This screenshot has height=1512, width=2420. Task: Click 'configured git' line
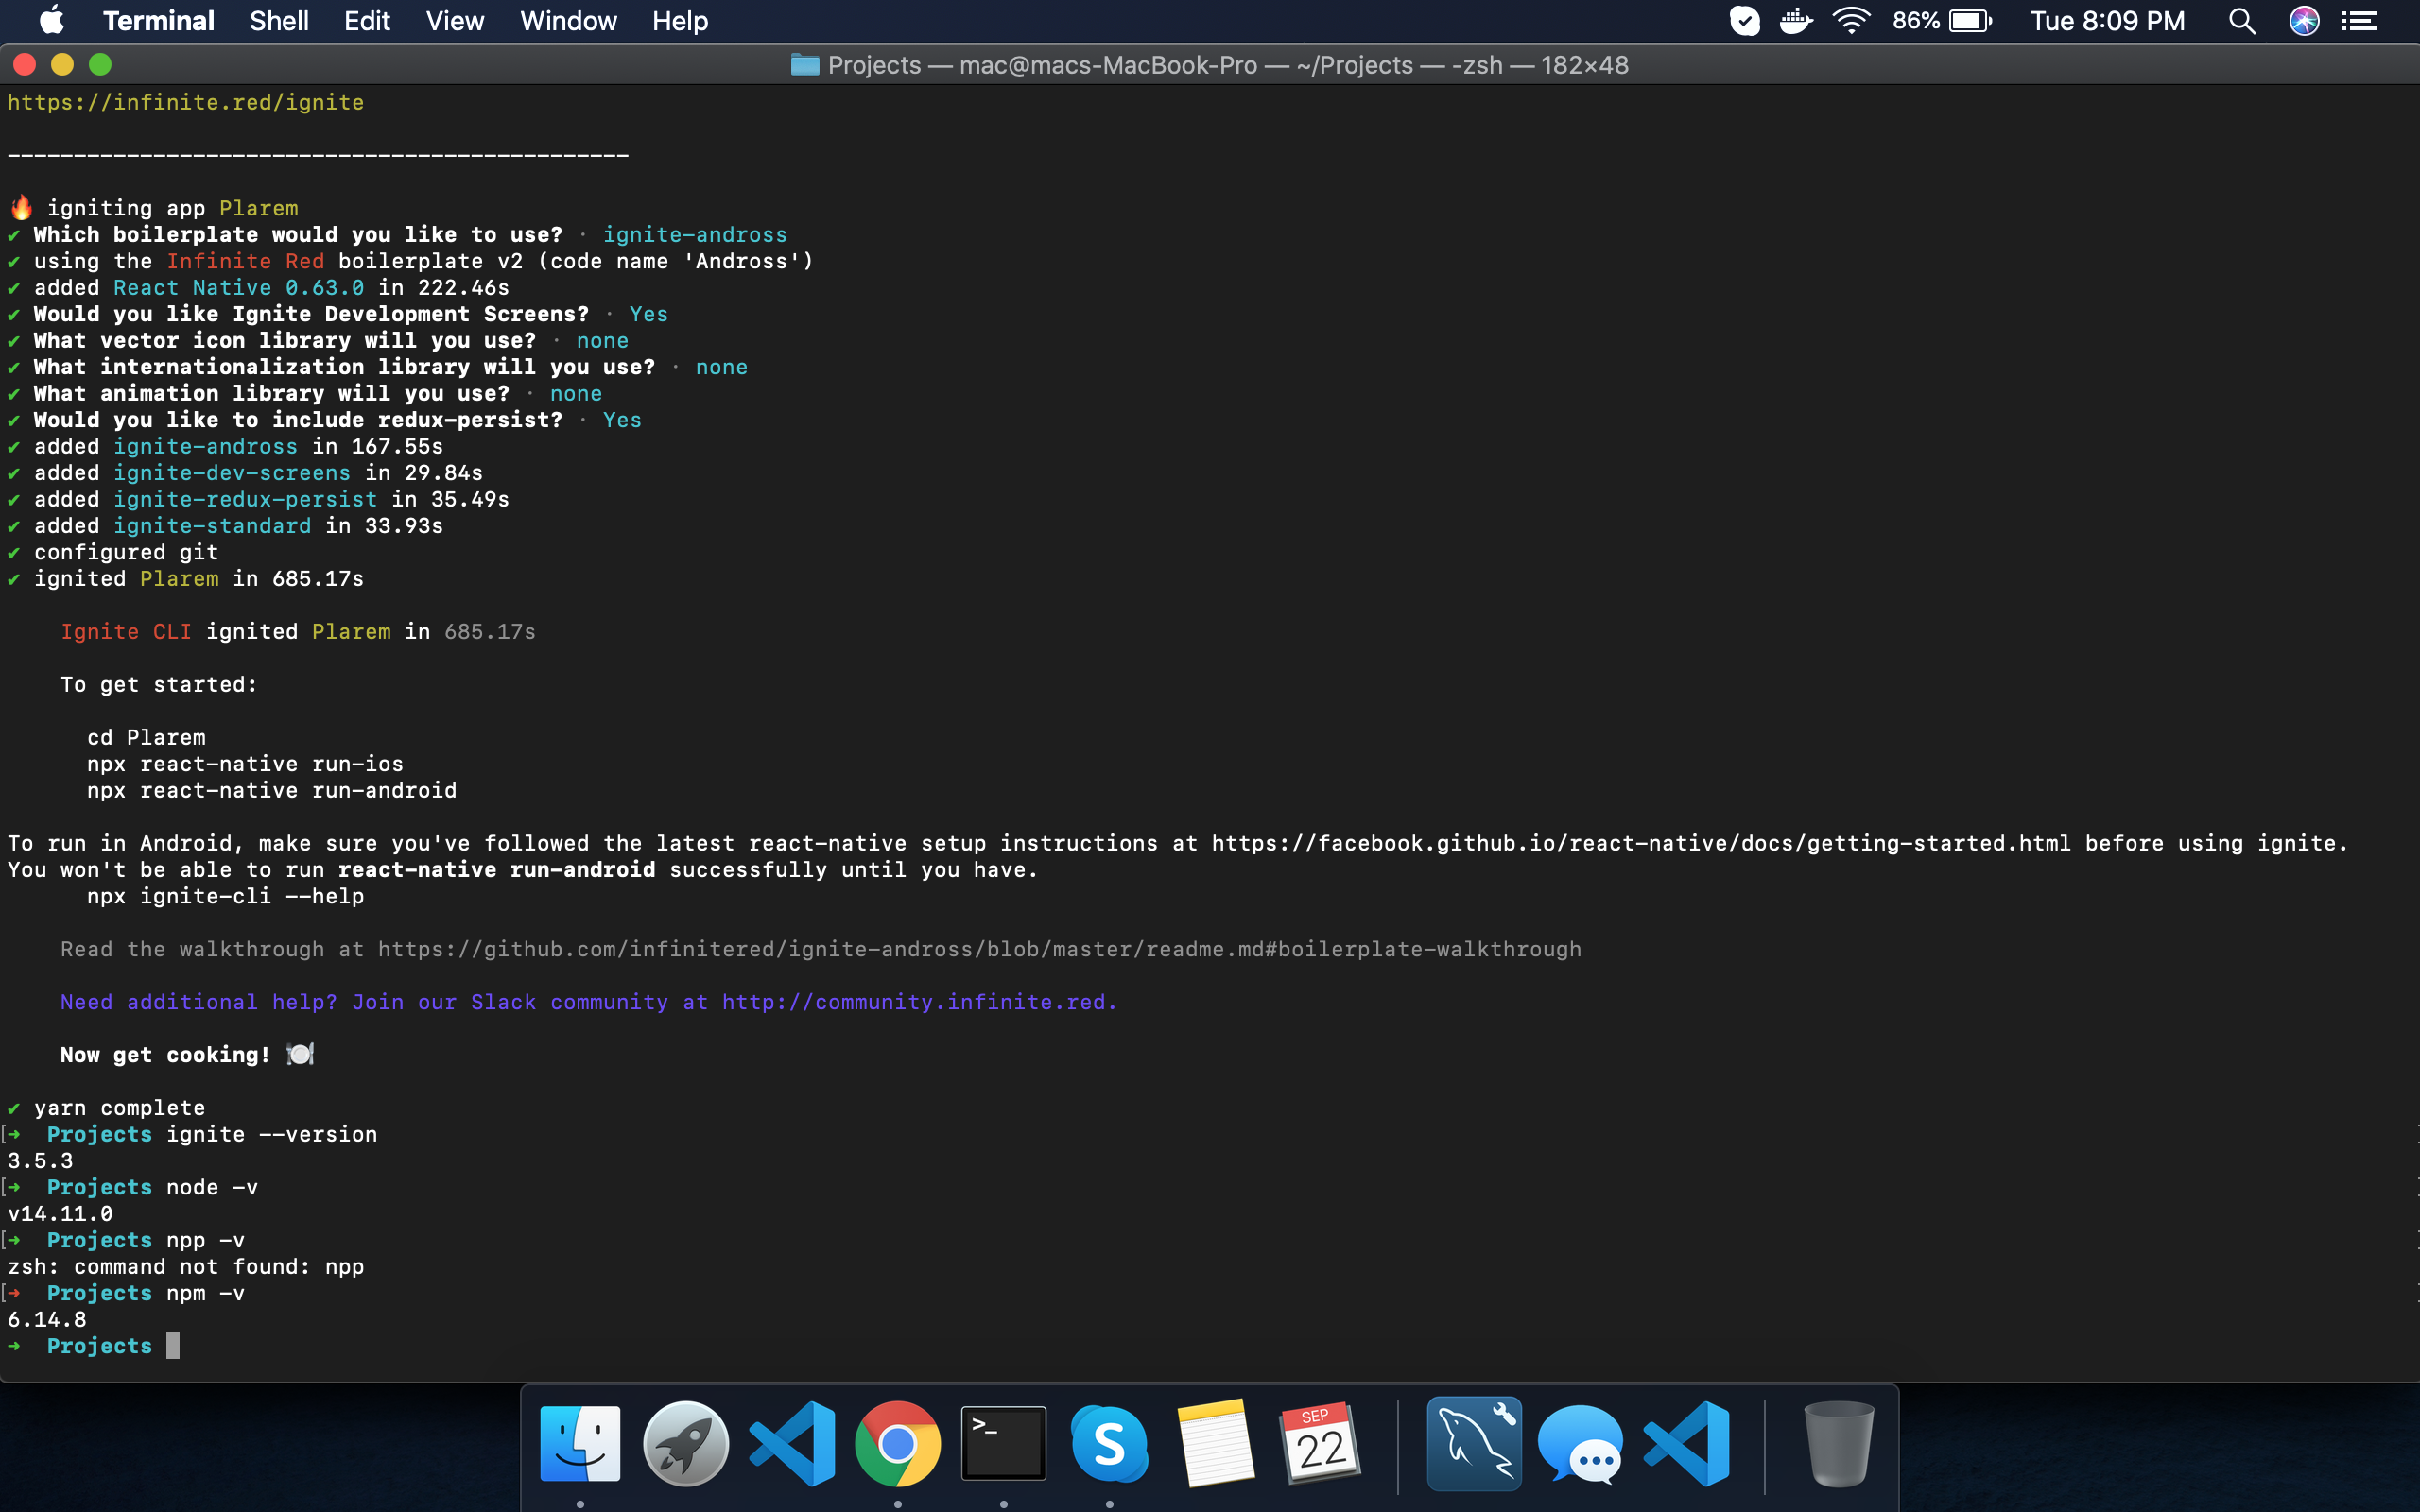pos(126,552)
